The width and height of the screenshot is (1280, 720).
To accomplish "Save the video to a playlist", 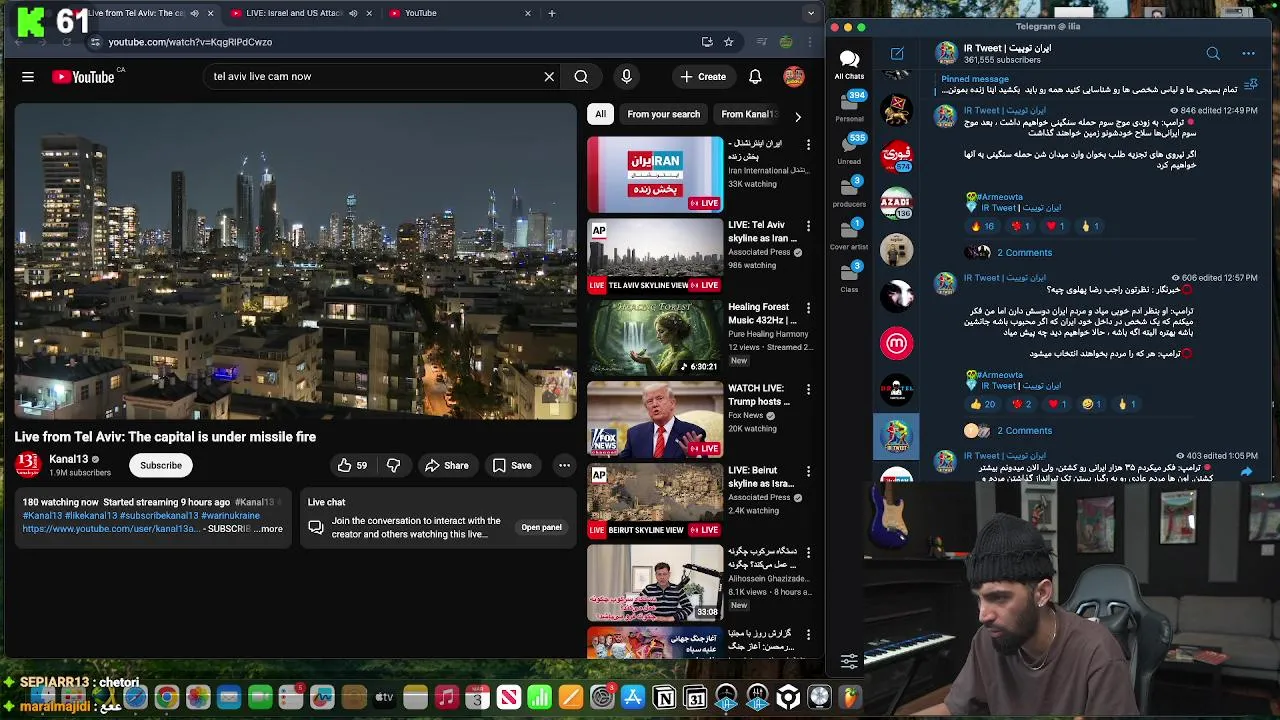I will 511,465.
